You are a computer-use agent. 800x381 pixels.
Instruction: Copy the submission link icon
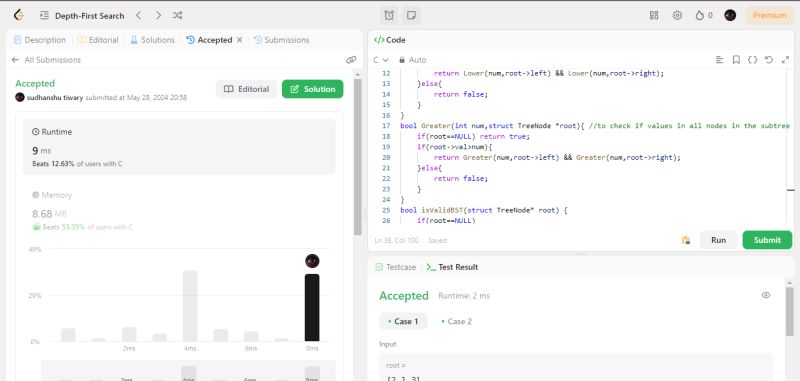[351, 60]
